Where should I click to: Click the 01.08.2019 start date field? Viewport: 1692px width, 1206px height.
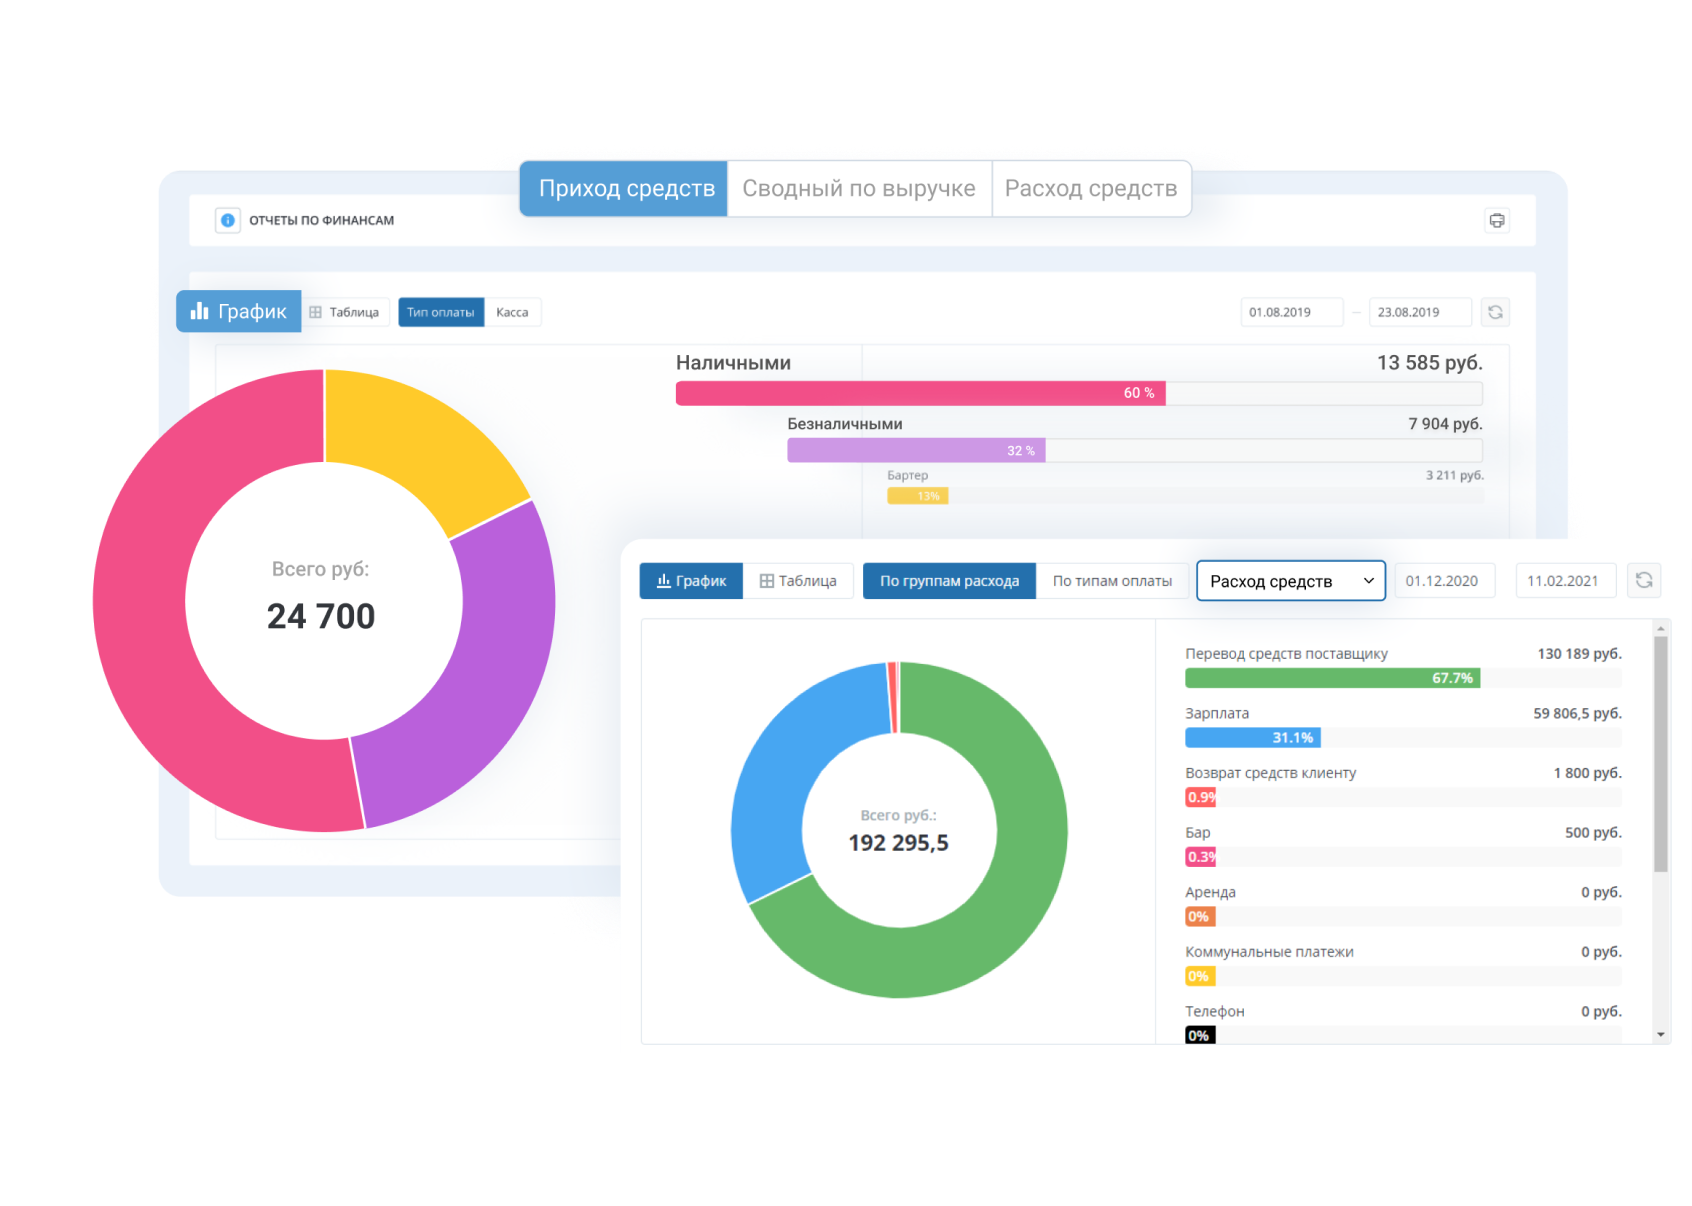(1291, 312)
